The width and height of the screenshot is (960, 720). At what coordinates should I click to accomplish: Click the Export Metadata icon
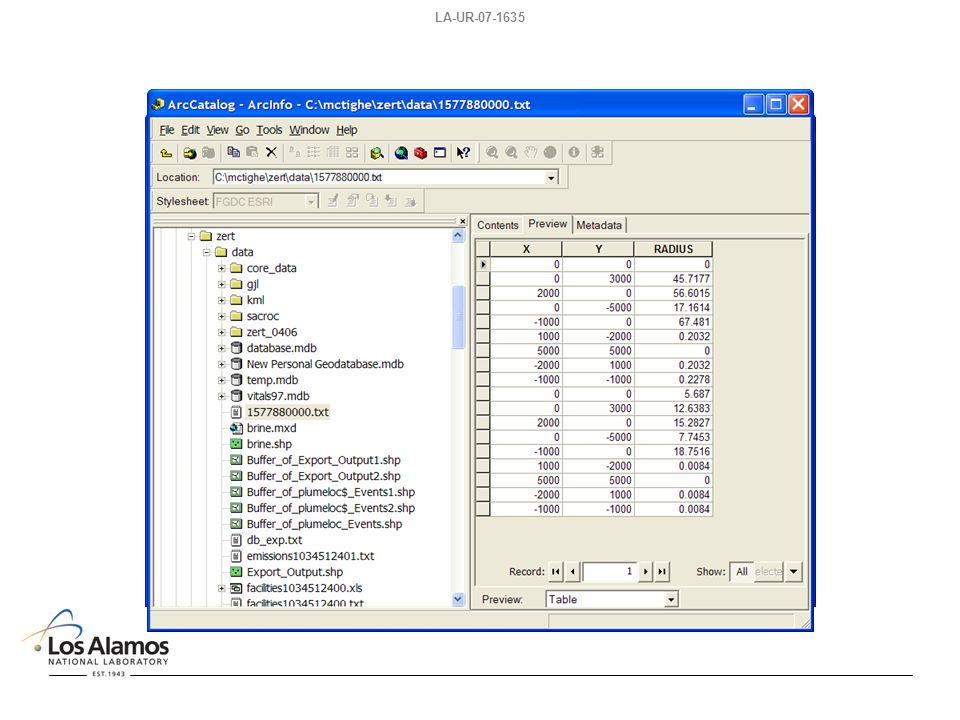point(410,201)
